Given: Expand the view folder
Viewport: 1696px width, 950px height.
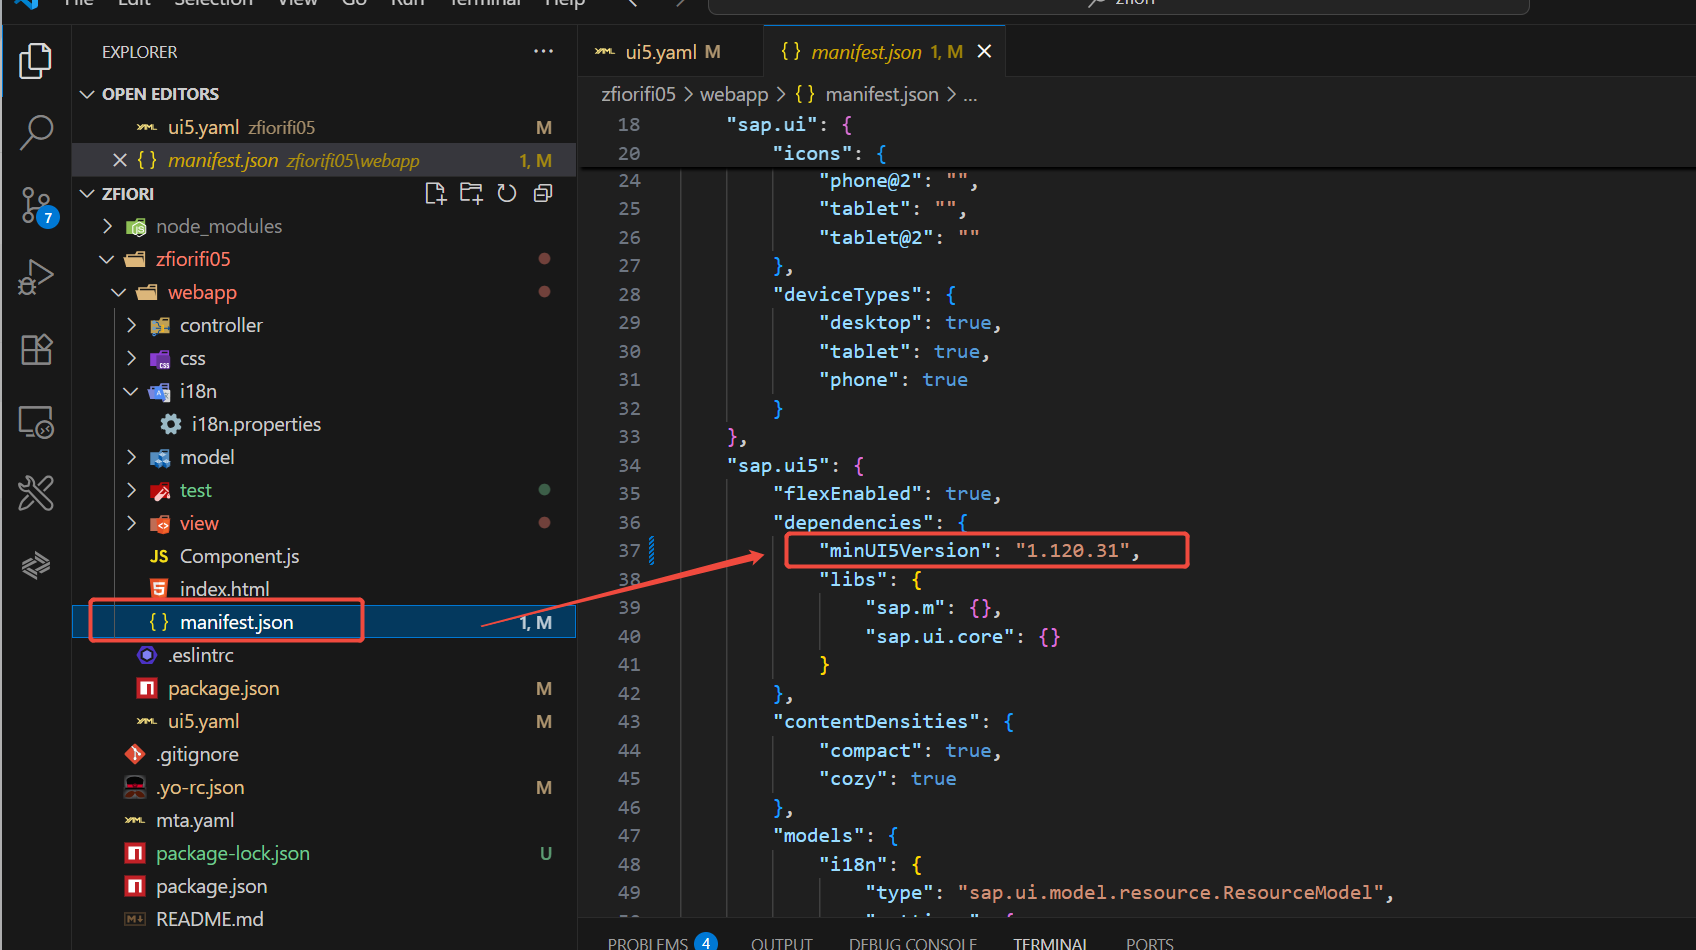Looking at the screenshot, I should point(131,524).
